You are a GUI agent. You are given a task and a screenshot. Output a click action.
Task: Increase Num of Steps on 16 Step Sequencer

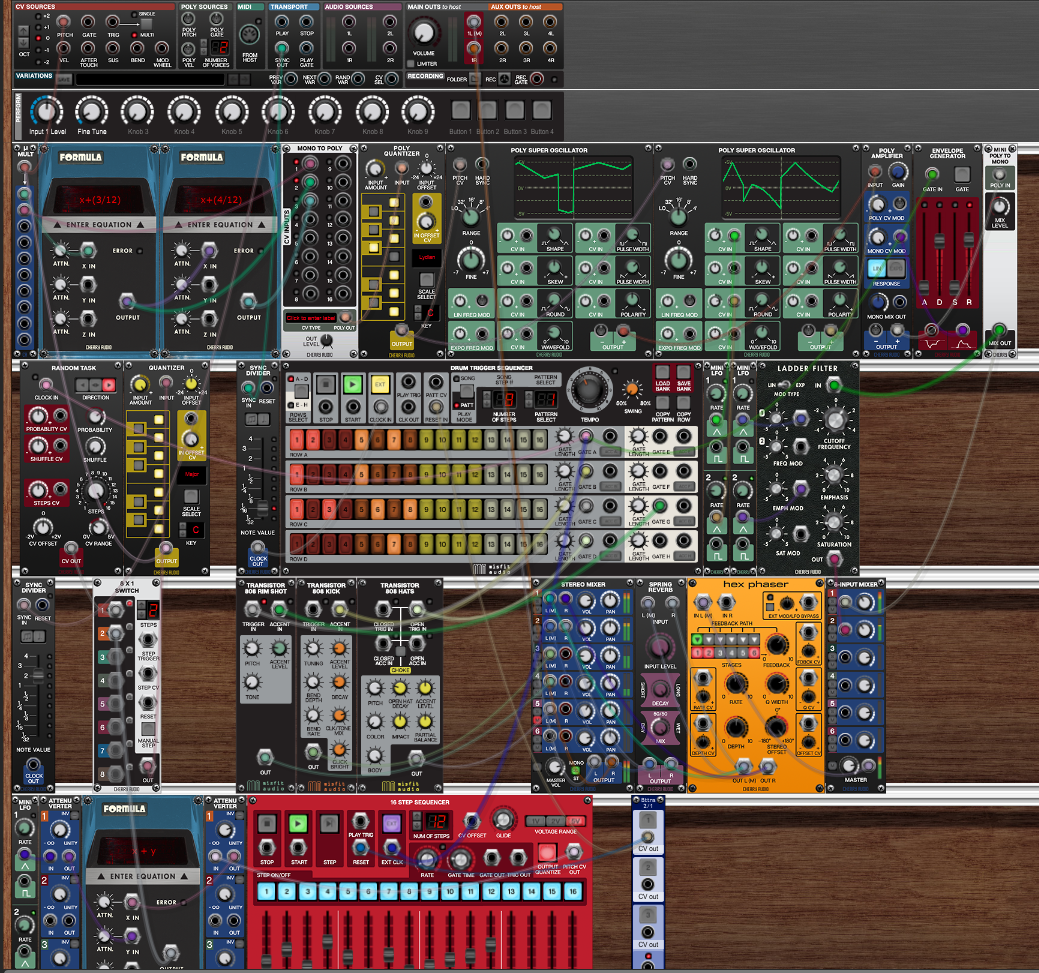coord(417,817)
